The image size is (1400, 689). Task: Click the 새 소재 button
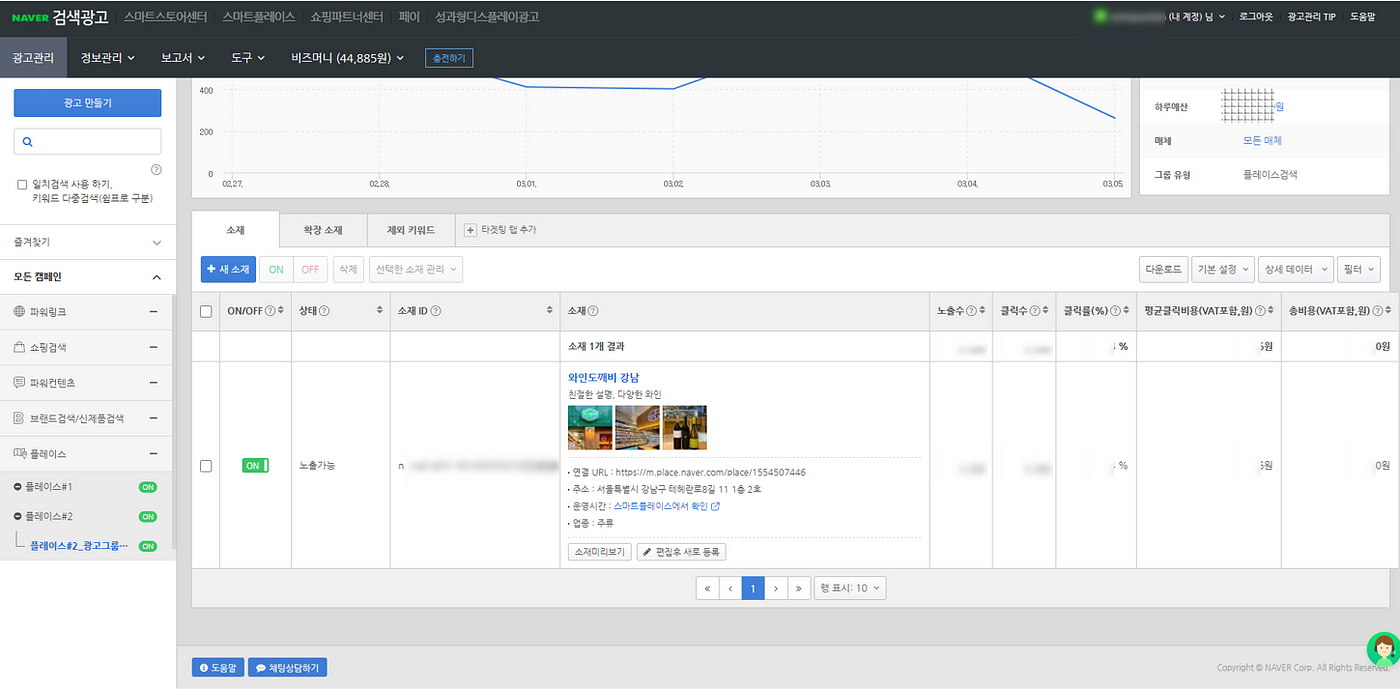coord(228,269)
